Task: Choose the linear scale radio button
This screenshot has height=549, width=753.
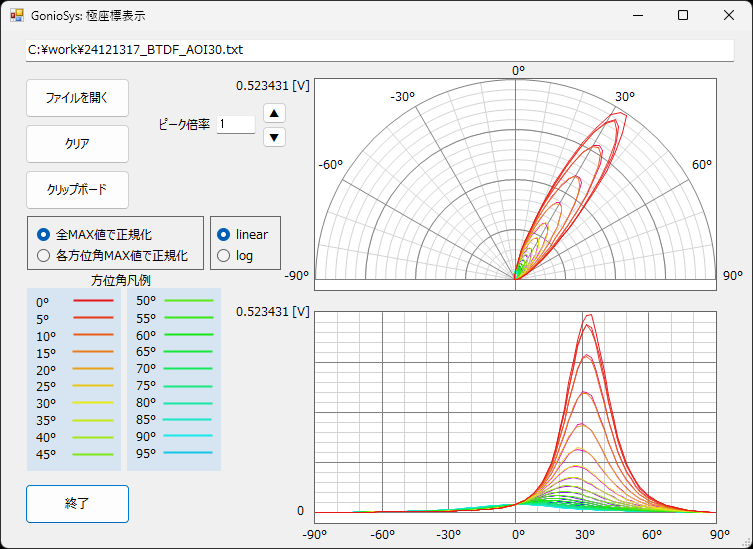Action: pos(224,235)
